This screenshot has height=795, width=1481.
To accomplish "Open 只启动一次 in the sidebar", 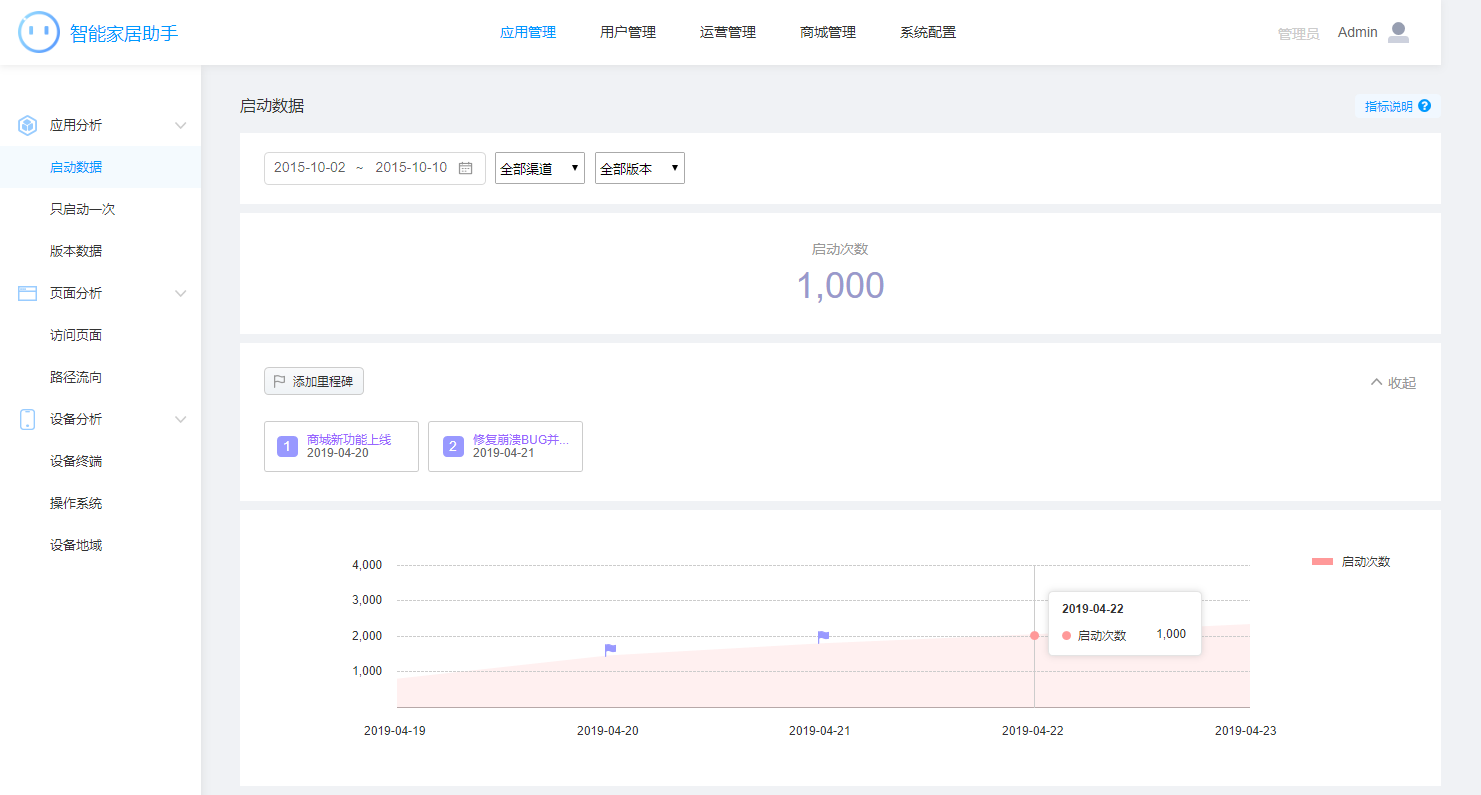I will (83, 209).
